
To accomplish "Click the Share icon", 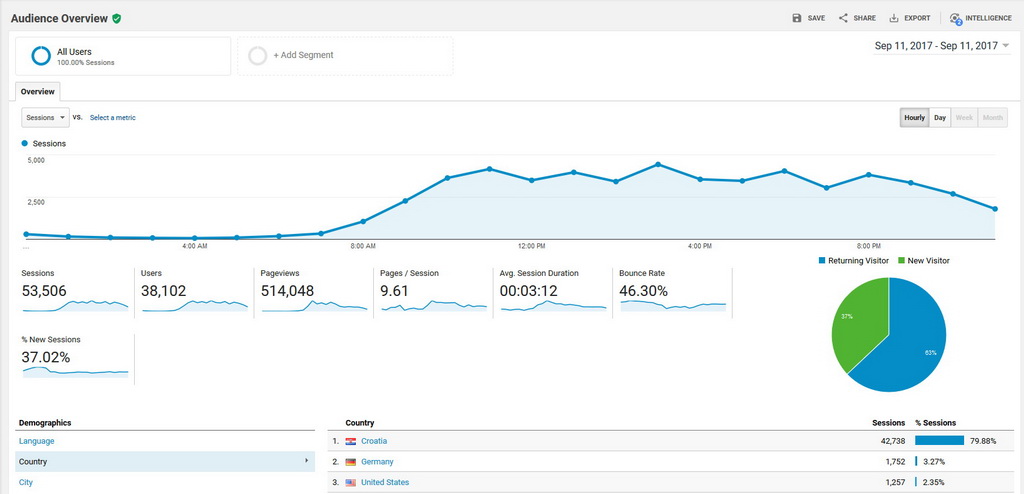I will pyautogui.click(x=843, y=18).
